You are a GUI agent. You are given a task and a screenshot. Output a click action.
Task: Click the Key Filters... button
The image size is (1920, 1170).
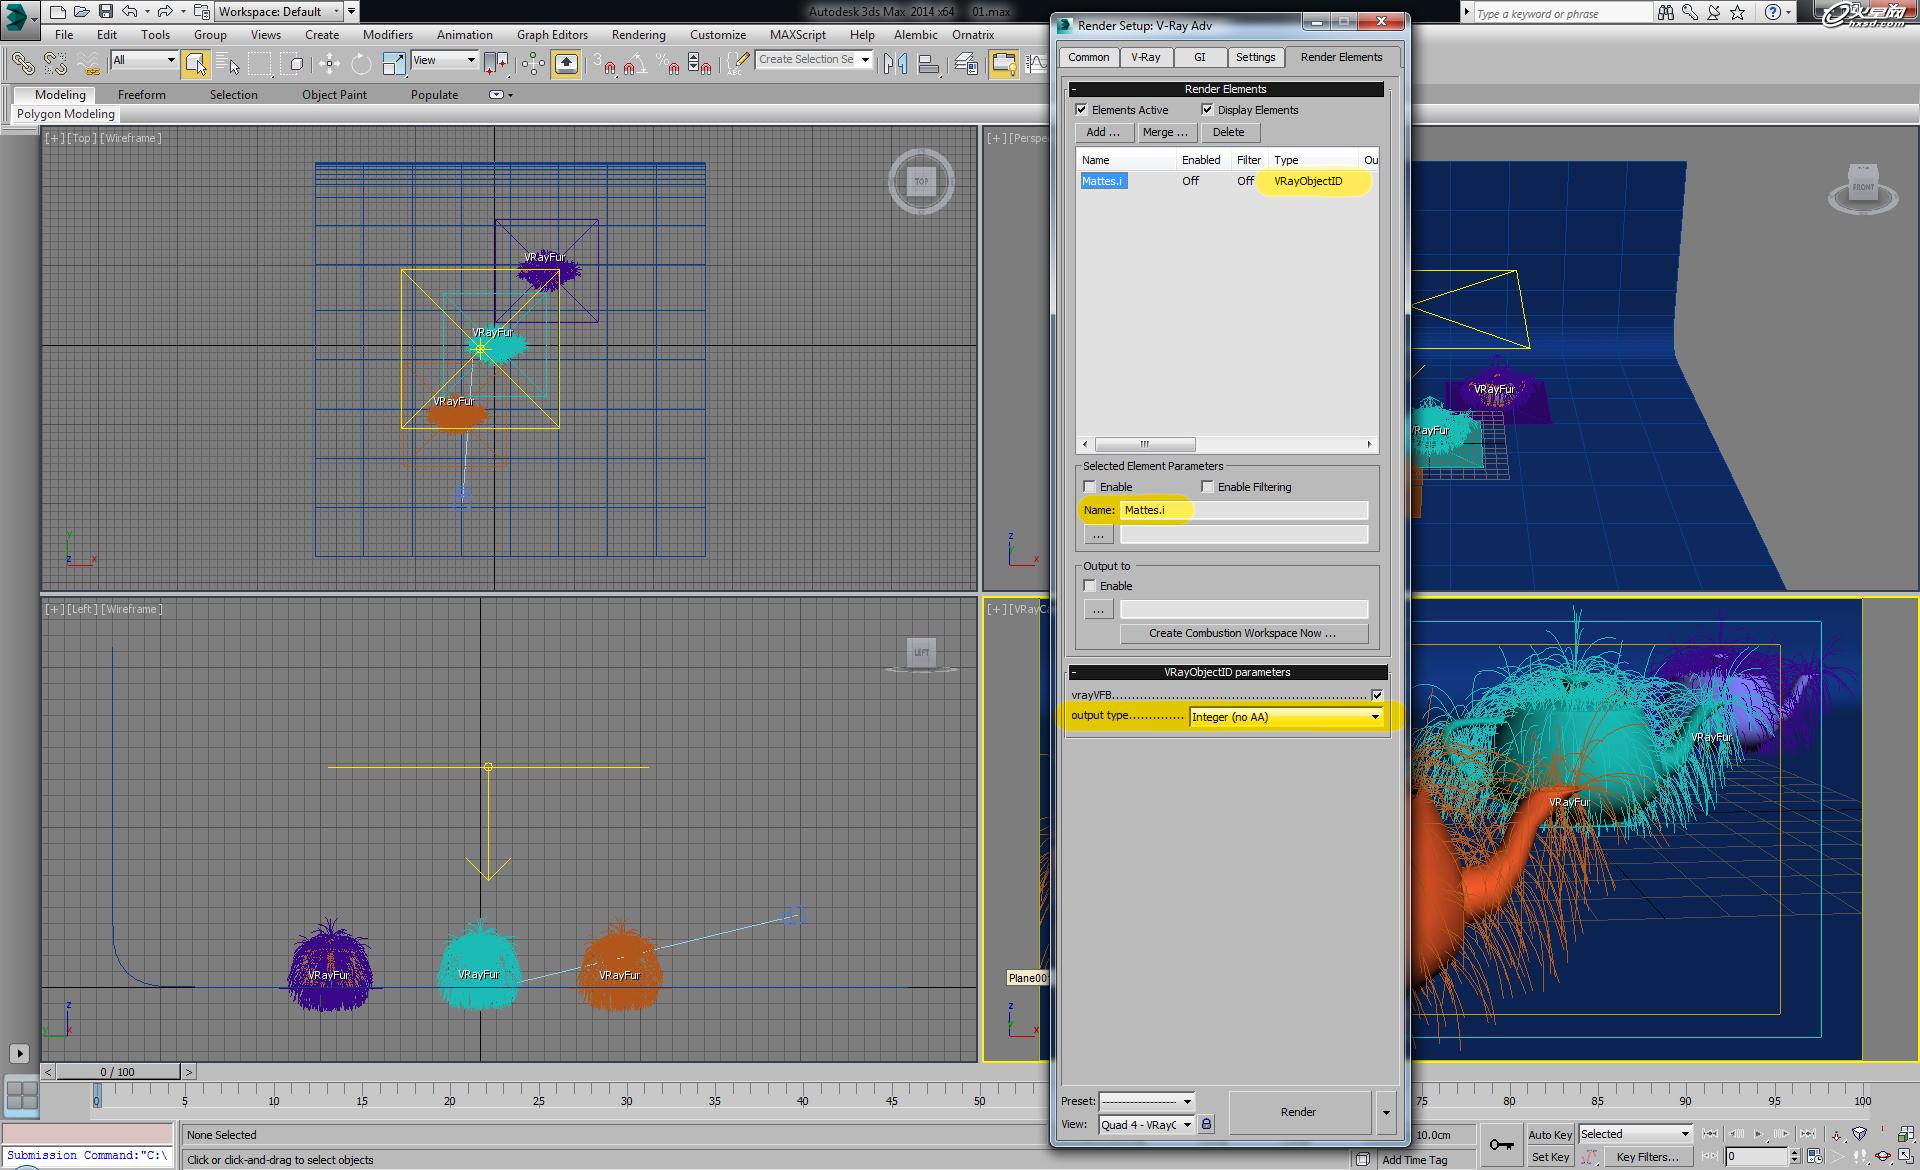(1647, 1157)
